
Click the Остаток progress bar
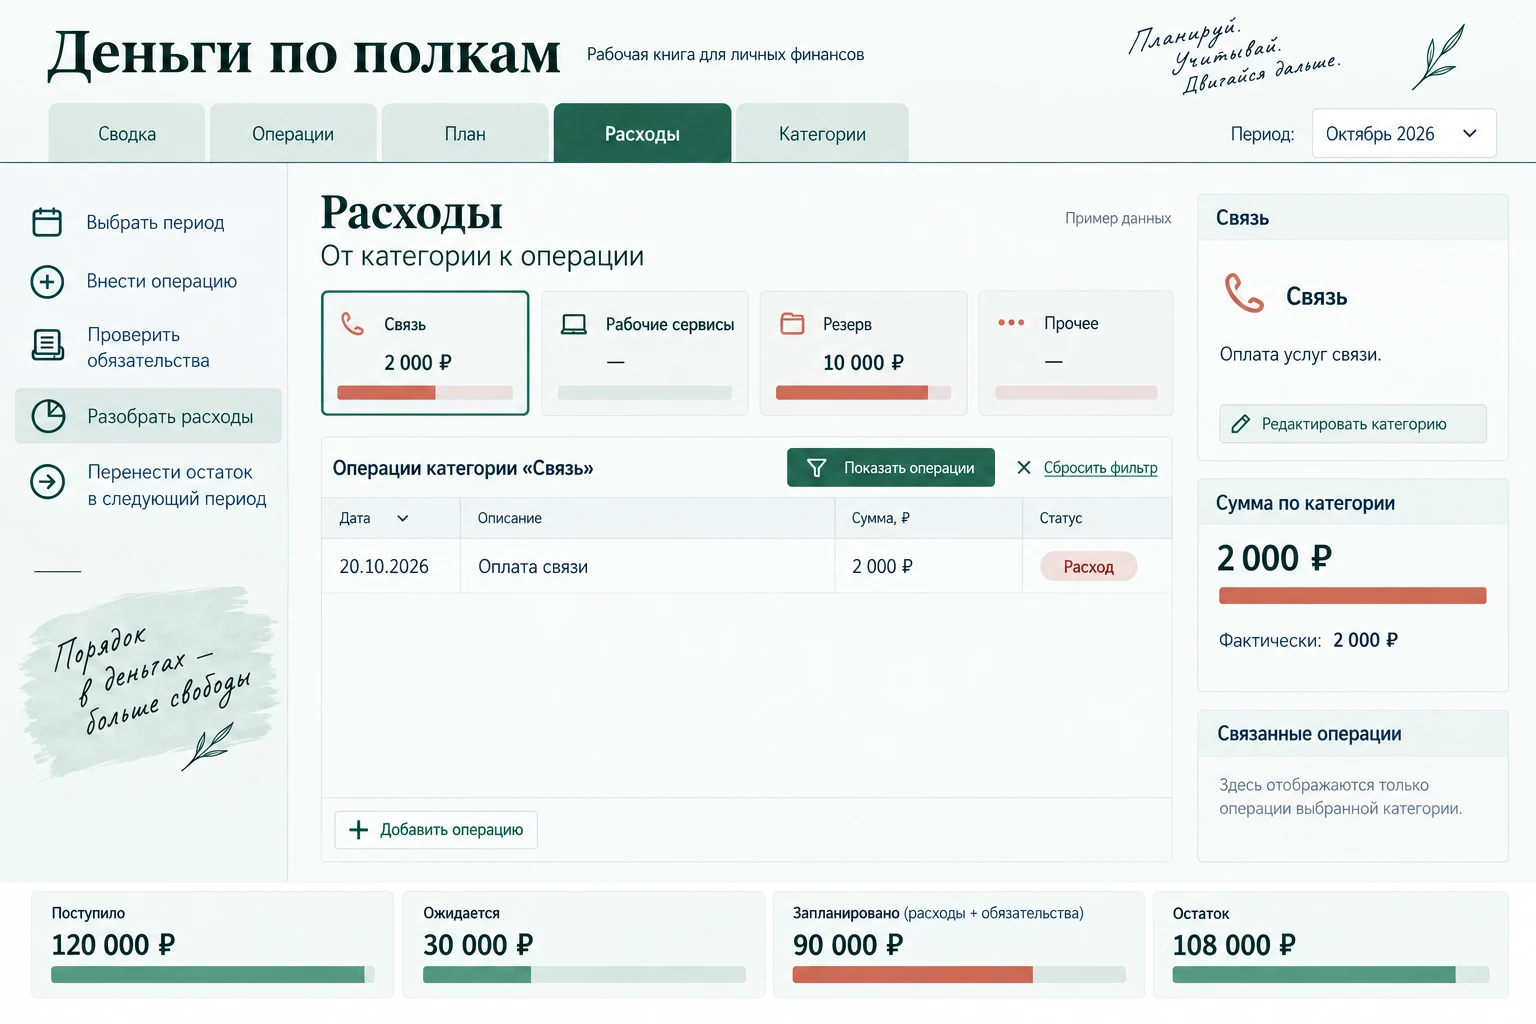click(1330, 974)
